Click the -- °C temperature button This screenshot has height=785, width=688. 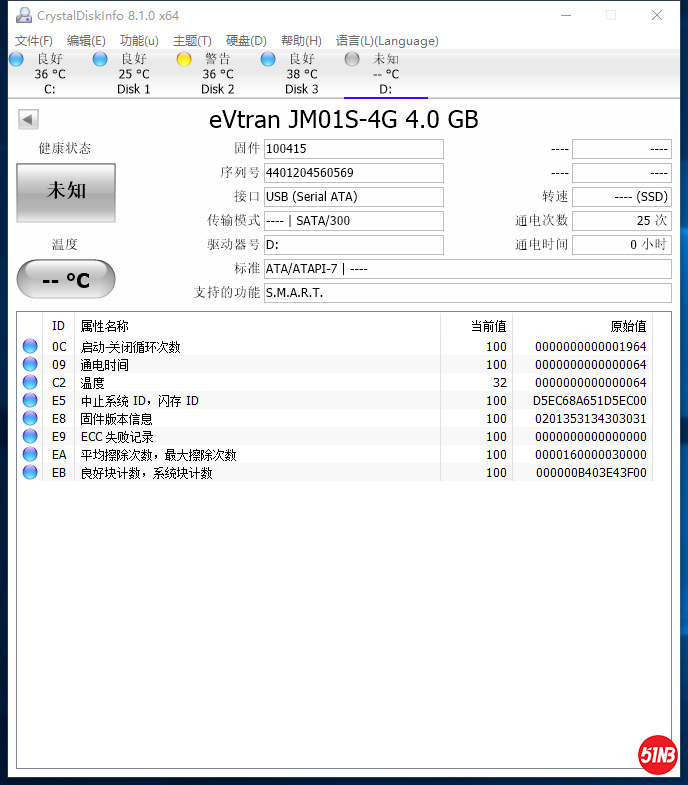pyautogui.click(x=66, y=279)
